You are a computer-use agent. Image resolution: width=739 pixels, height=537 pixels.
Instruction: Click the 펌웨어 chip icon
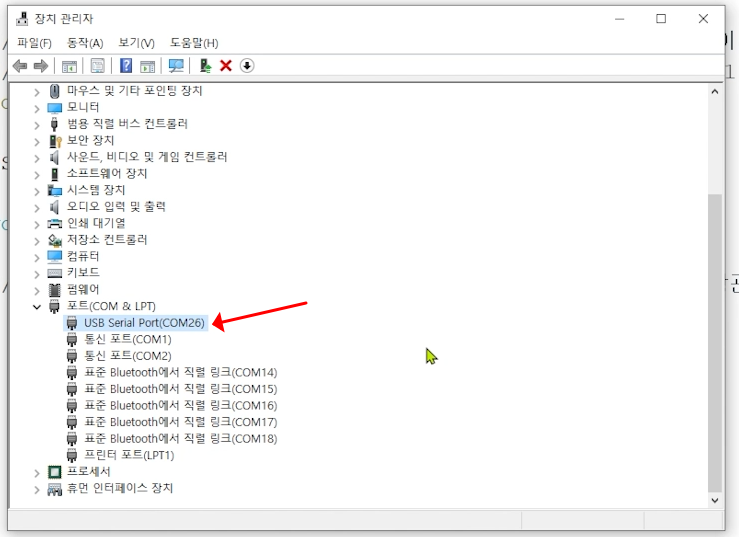click(x=55, y=289)
